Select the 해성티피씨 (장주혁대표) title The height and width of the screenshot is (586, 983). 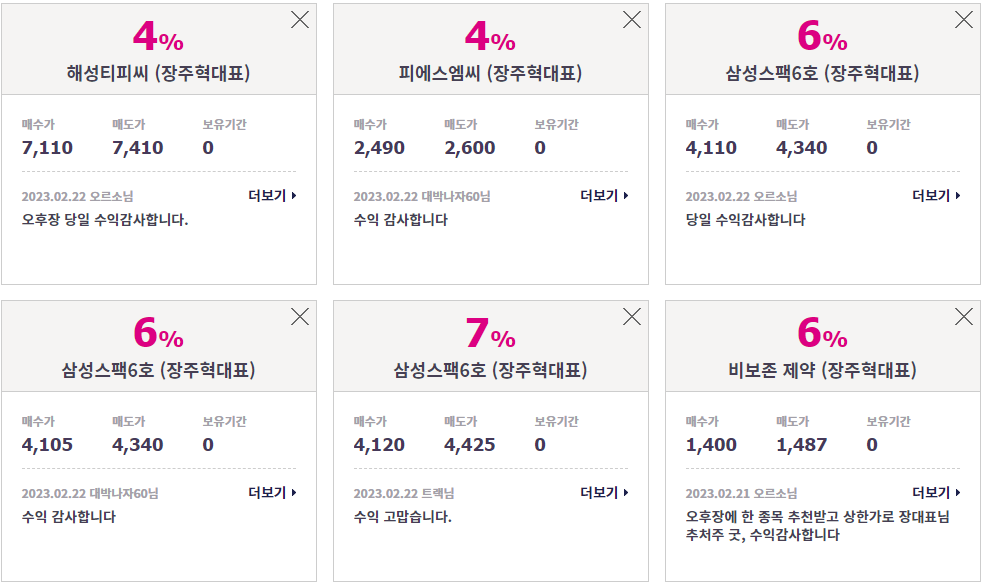pyautogui.click(x=159, y=73)
